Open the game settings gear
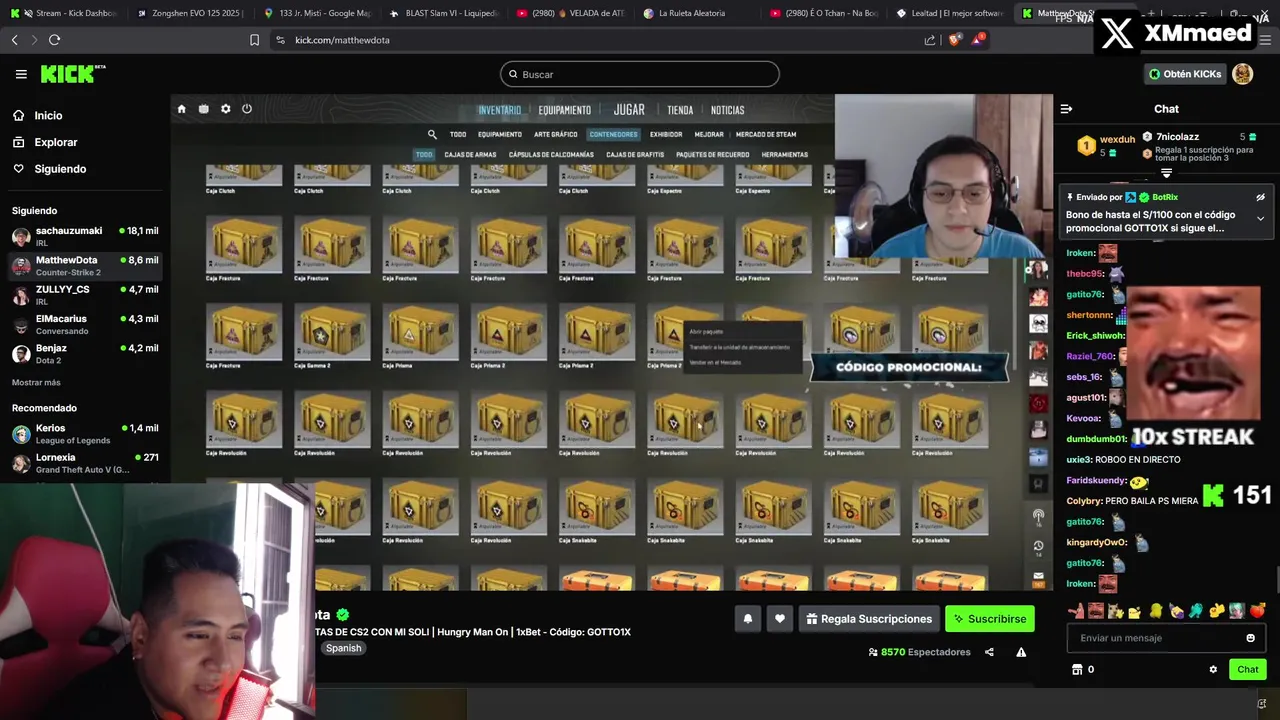This screenshot has height=720, width=1280. tap(225, 109)
